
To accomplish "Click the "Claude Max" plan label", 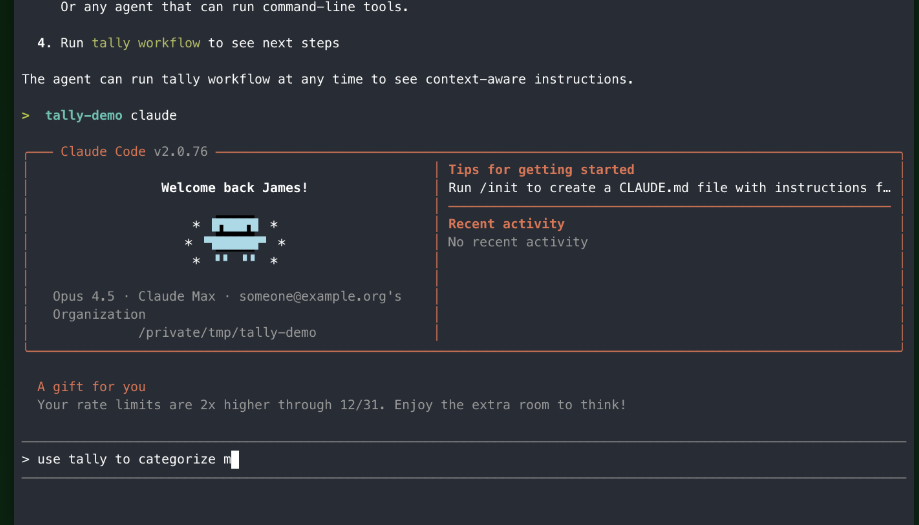I will point(176,296).
